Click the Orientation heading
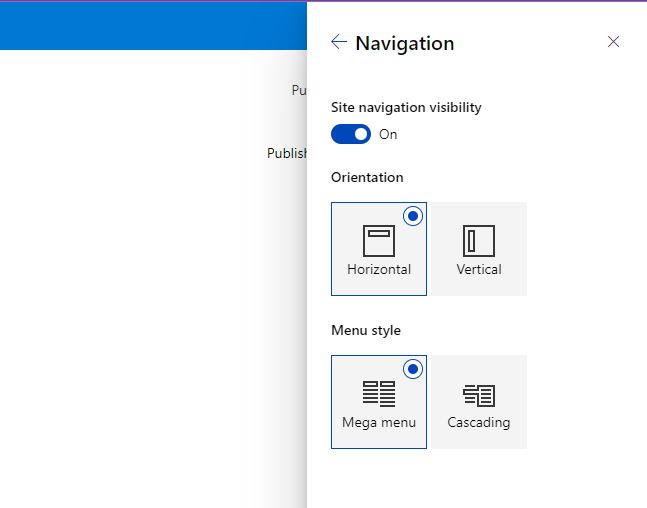647x508 pixels. (x=367, y=177)
